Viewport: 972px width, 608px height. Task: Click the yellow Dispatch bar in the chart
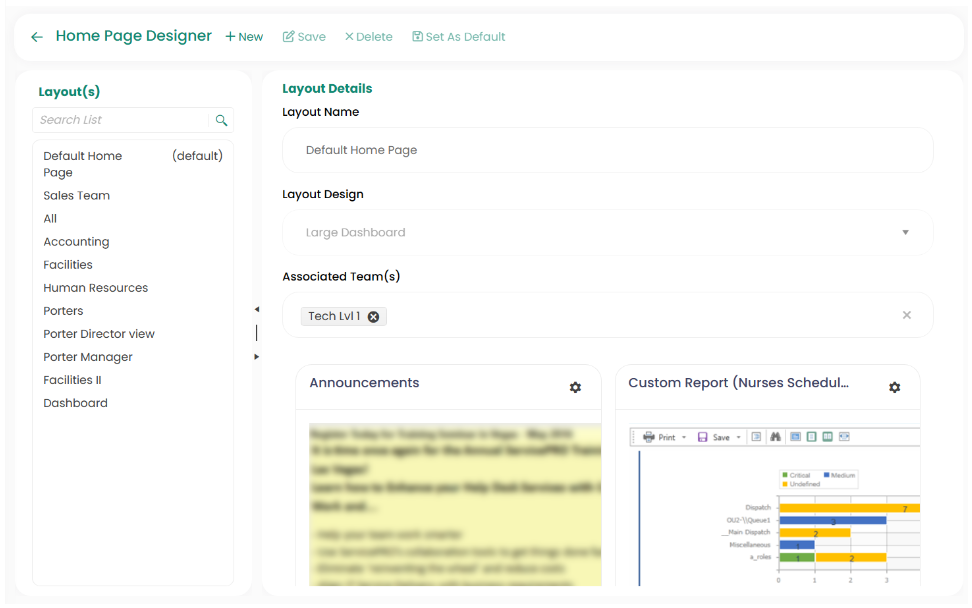click(849, 508)
